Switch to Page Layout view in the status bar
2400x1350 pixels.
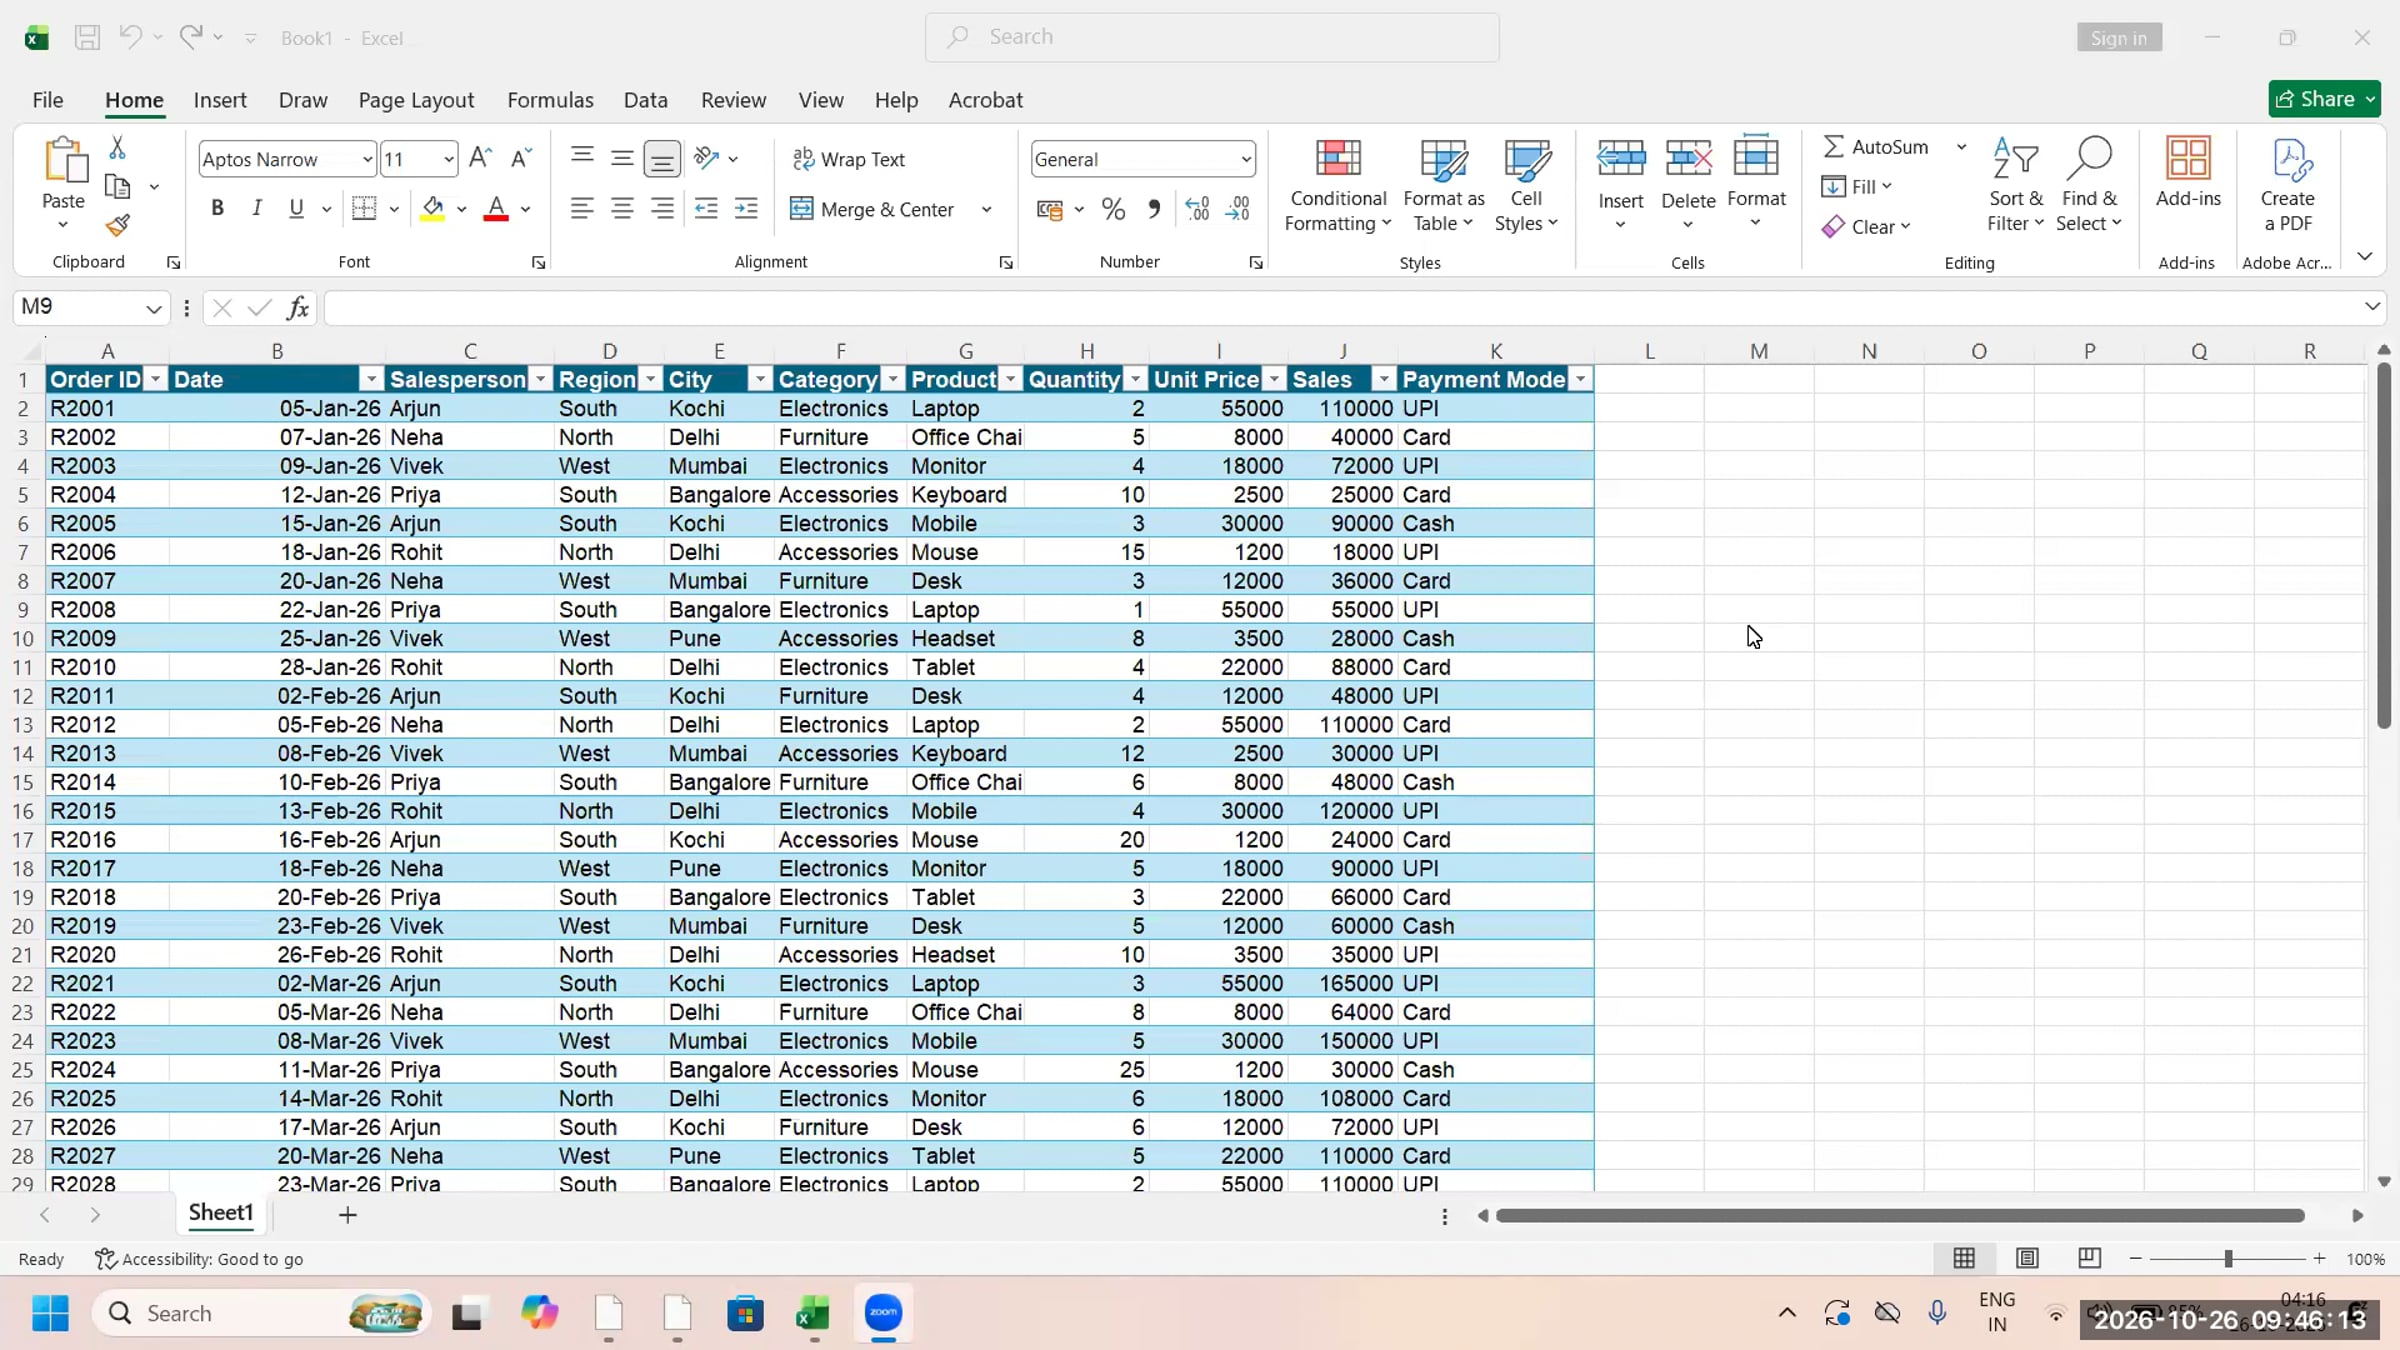pyautogui.click(x=2027, y=1258)
